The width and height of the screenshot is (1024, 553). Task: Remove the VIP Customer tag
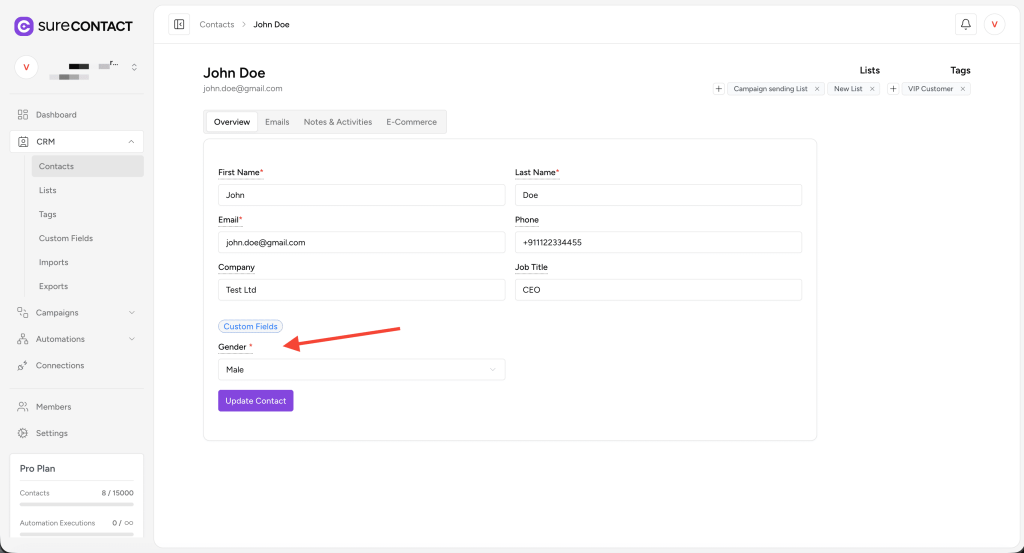pyautogui.click(x=963, y=89)
